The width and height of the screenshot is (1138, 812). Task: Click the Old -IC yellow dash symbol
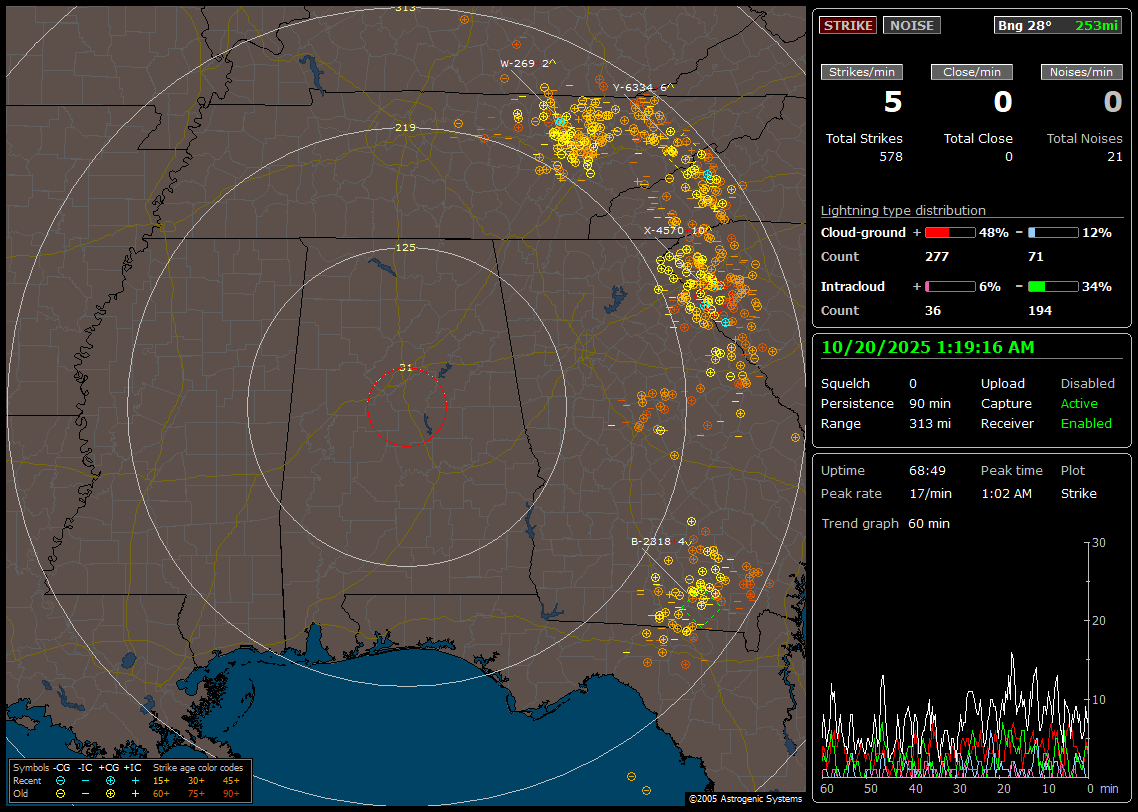tap(85, 793)
